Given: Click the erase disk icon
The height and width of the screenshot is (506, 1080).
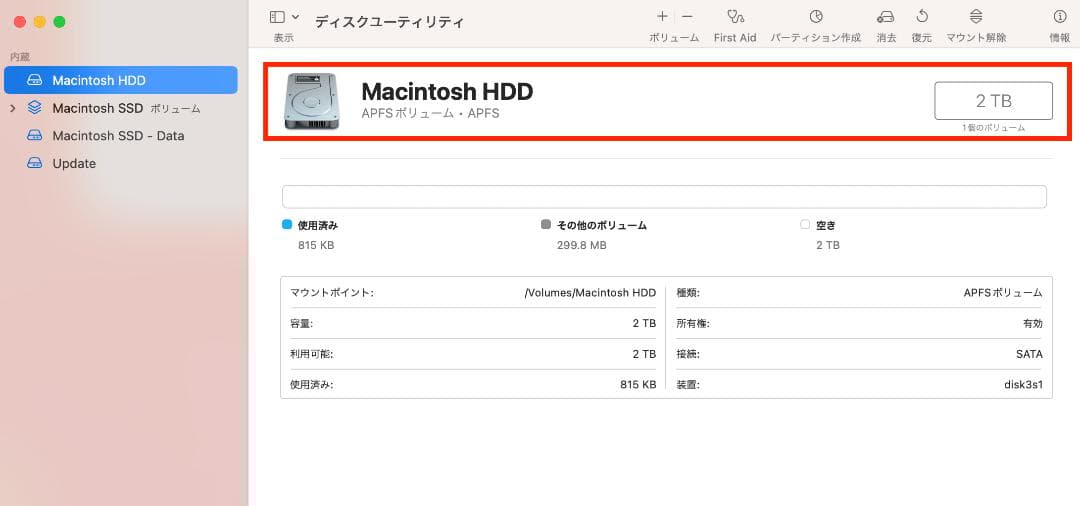Looking at the screenshot, I should pos(886,17).
